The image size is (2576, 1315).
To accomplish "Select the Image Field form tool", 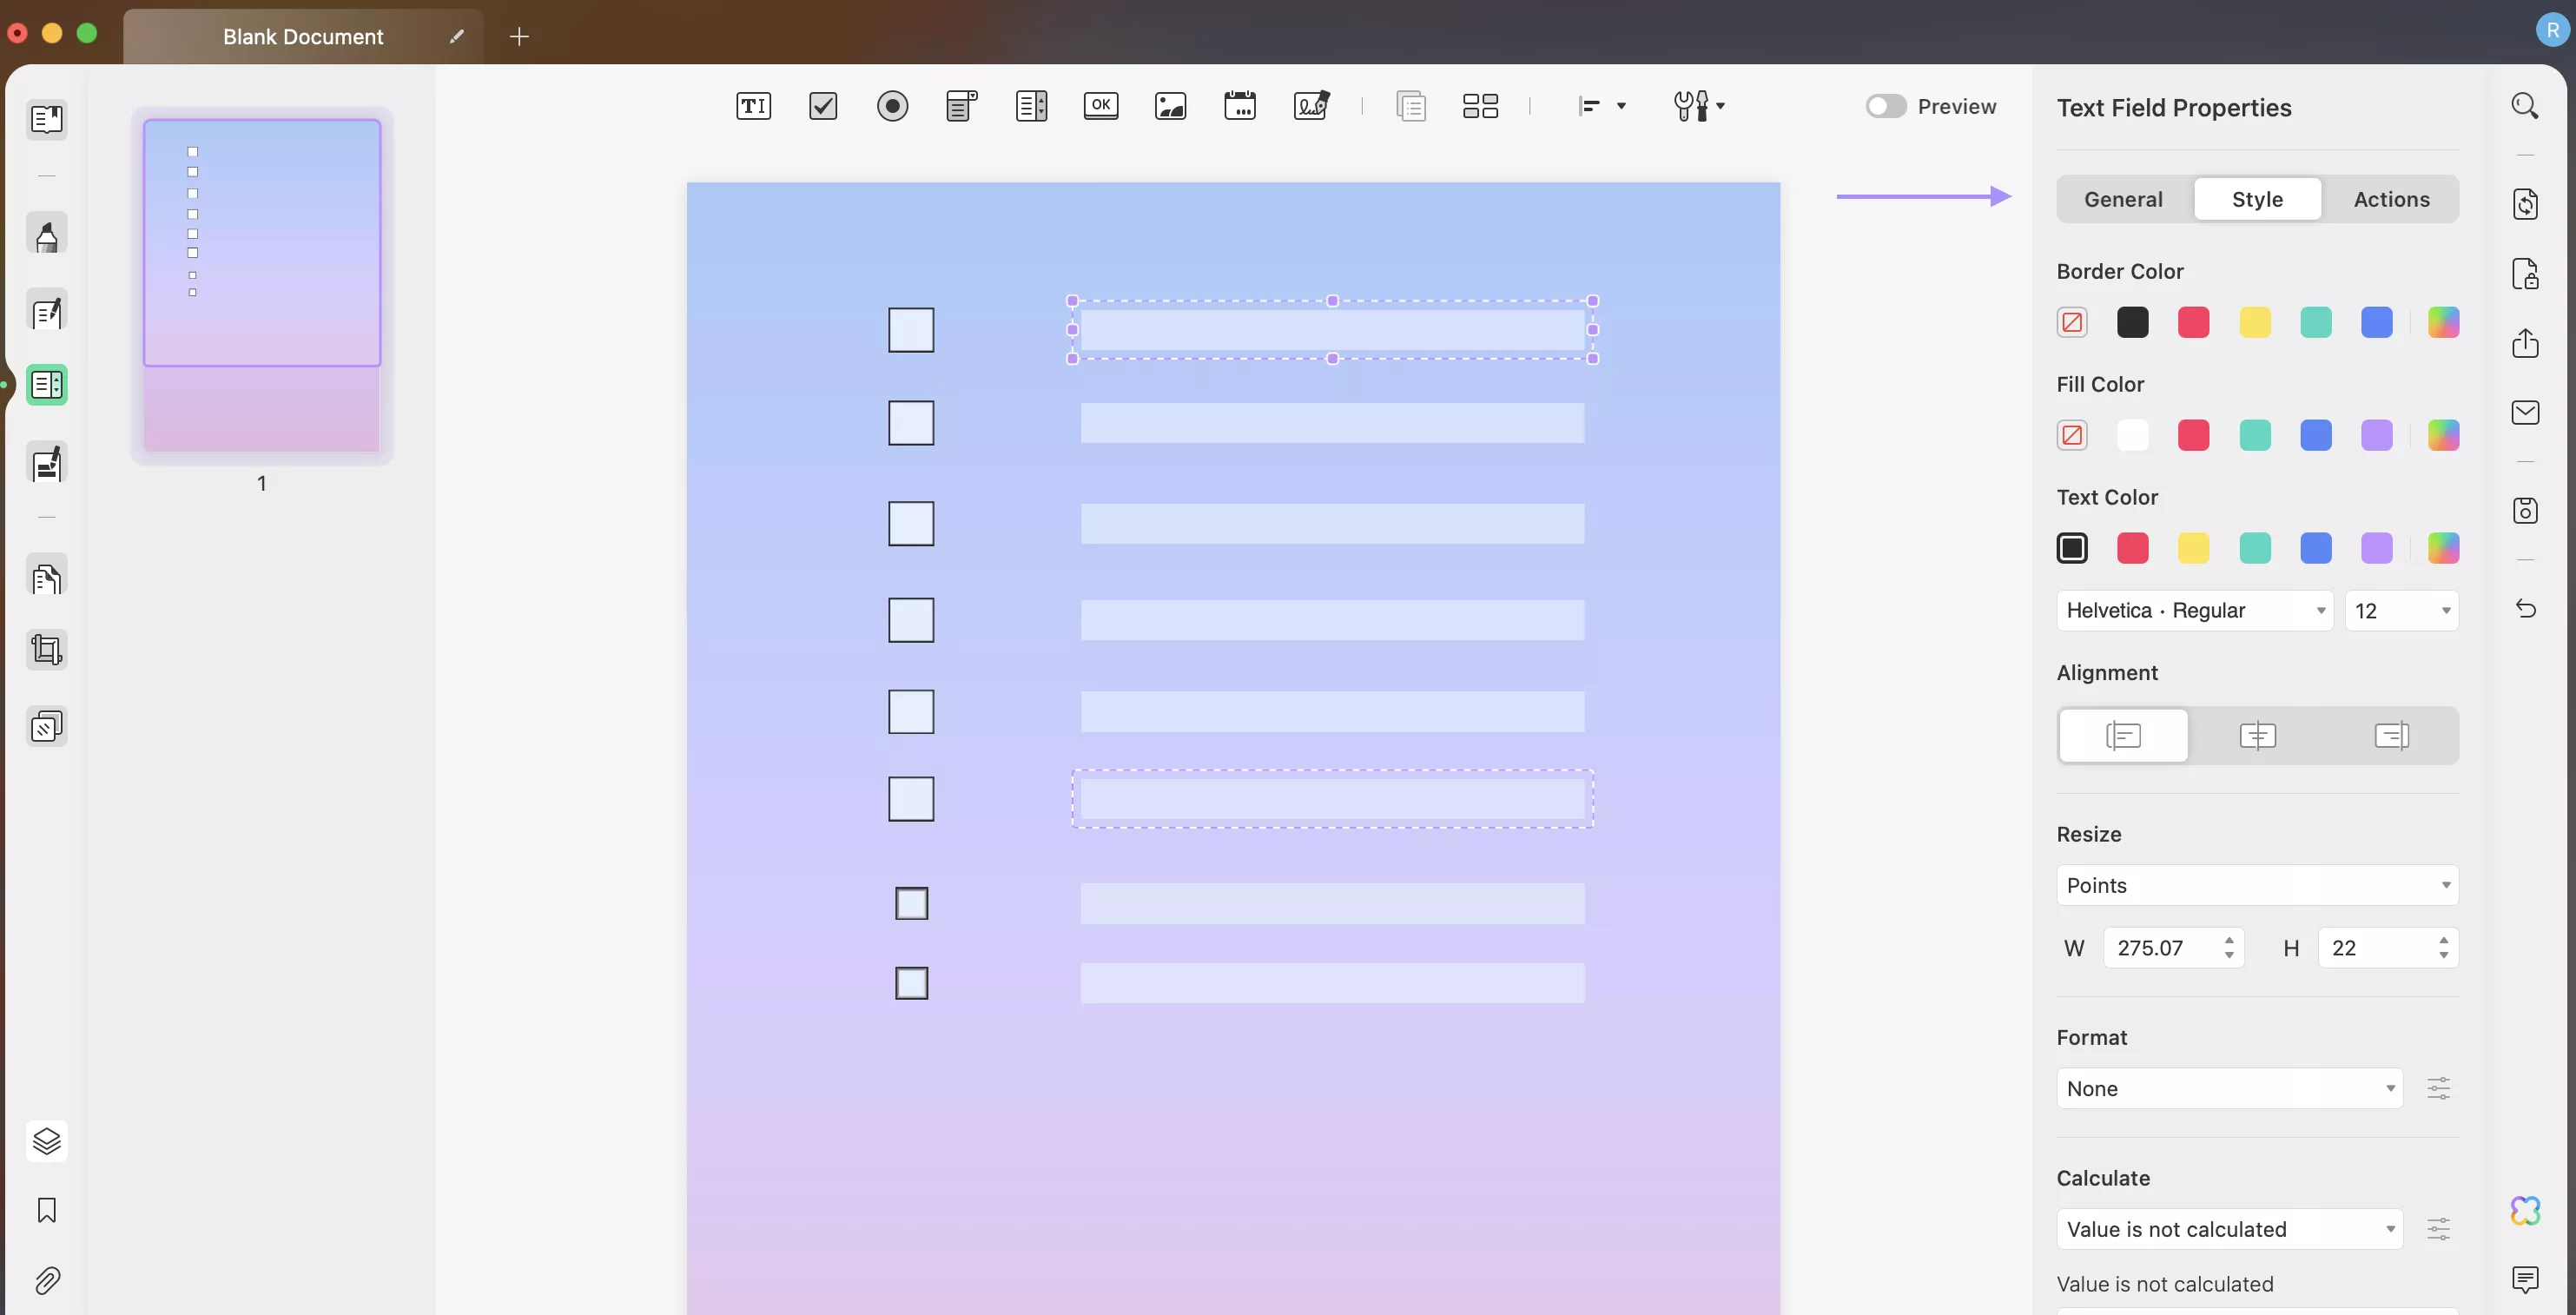I will click(1170, 106).
